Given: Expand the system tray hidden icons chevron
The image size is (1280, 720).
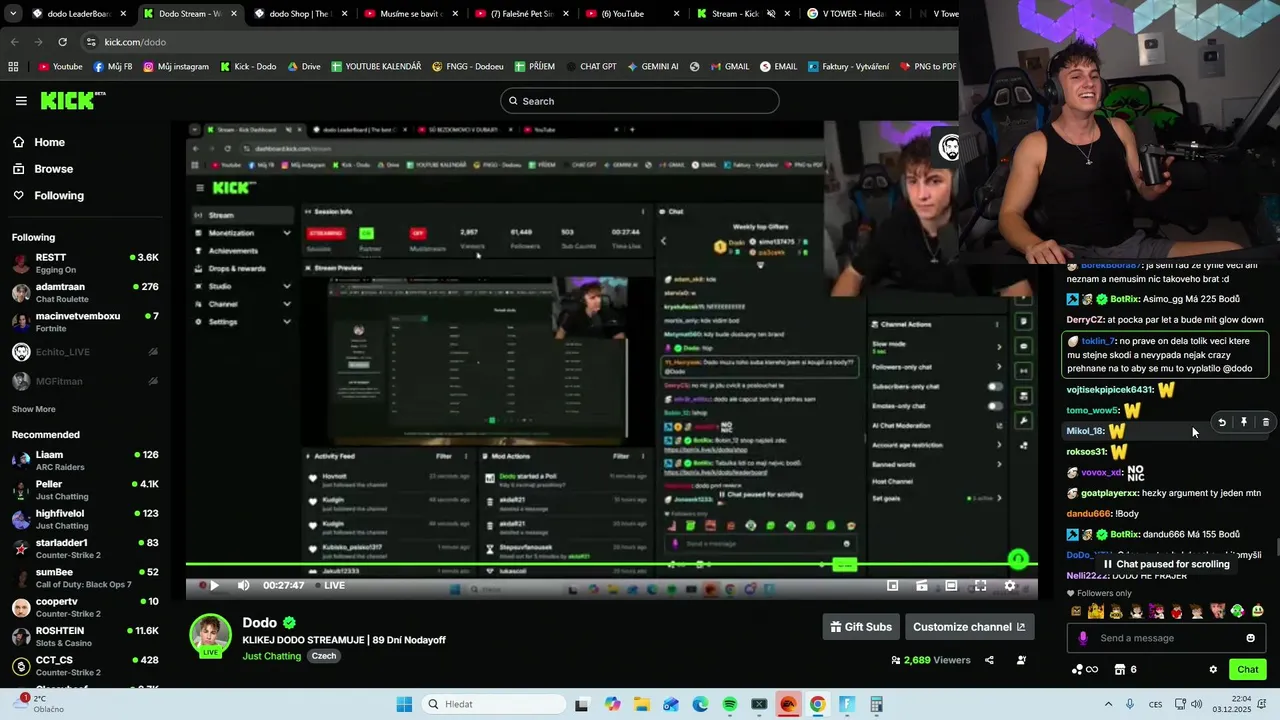Looking at the screenshot, I should click(x=1108, y=704).
